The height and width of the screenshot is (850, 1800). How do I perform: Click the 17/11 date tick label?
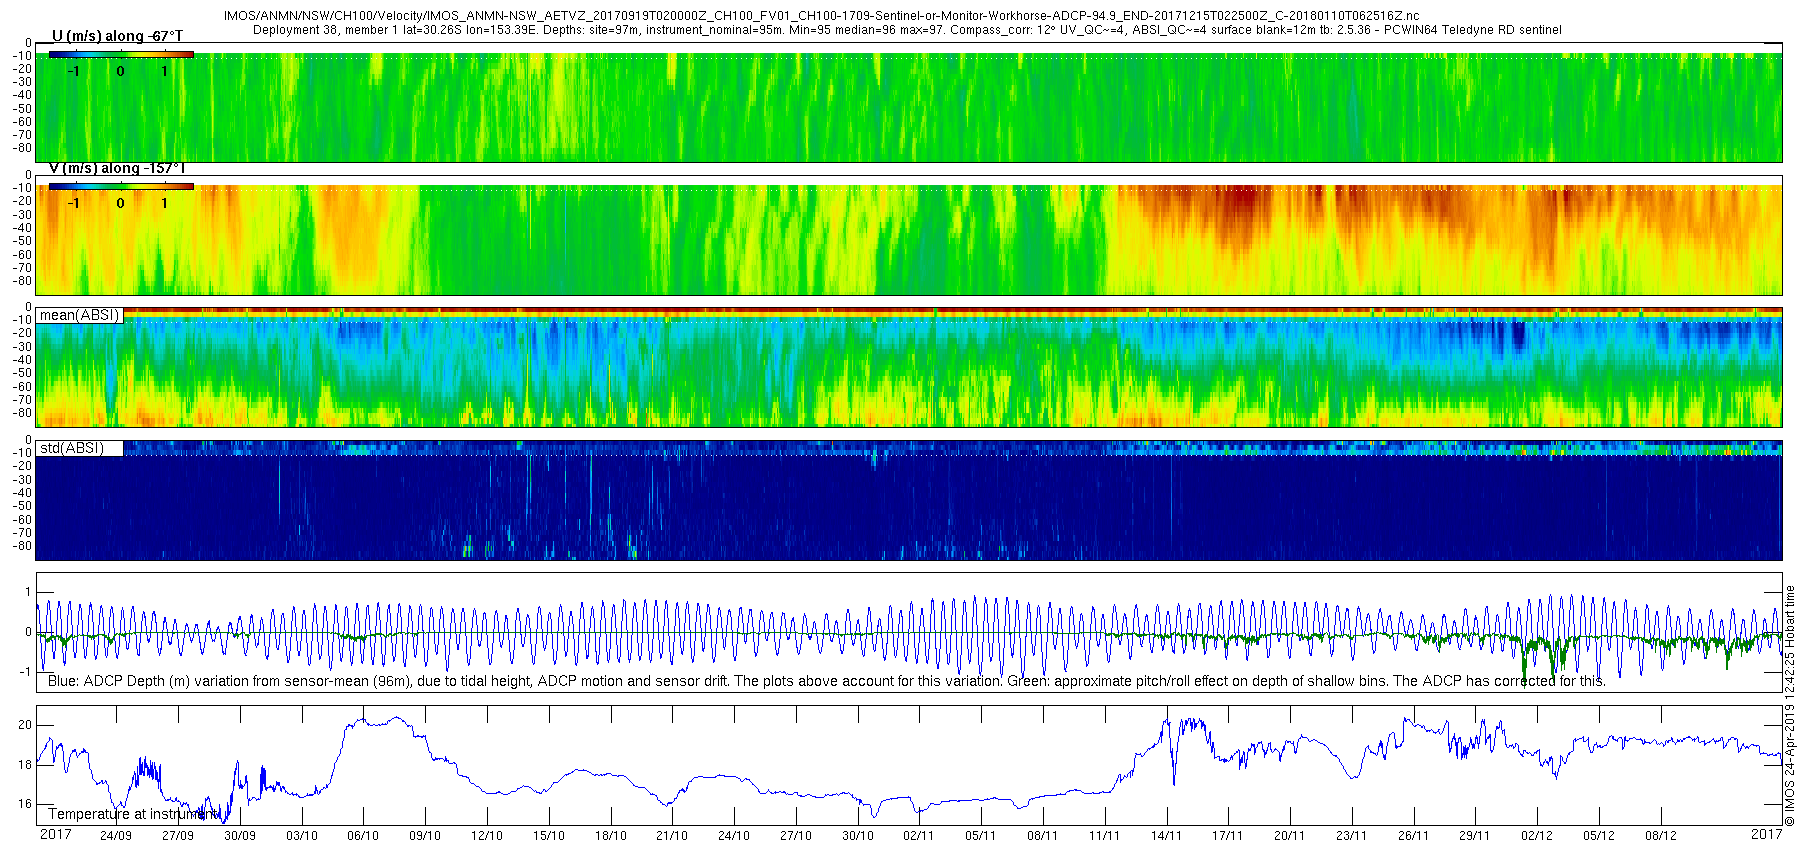click(x=1227, y=836)
